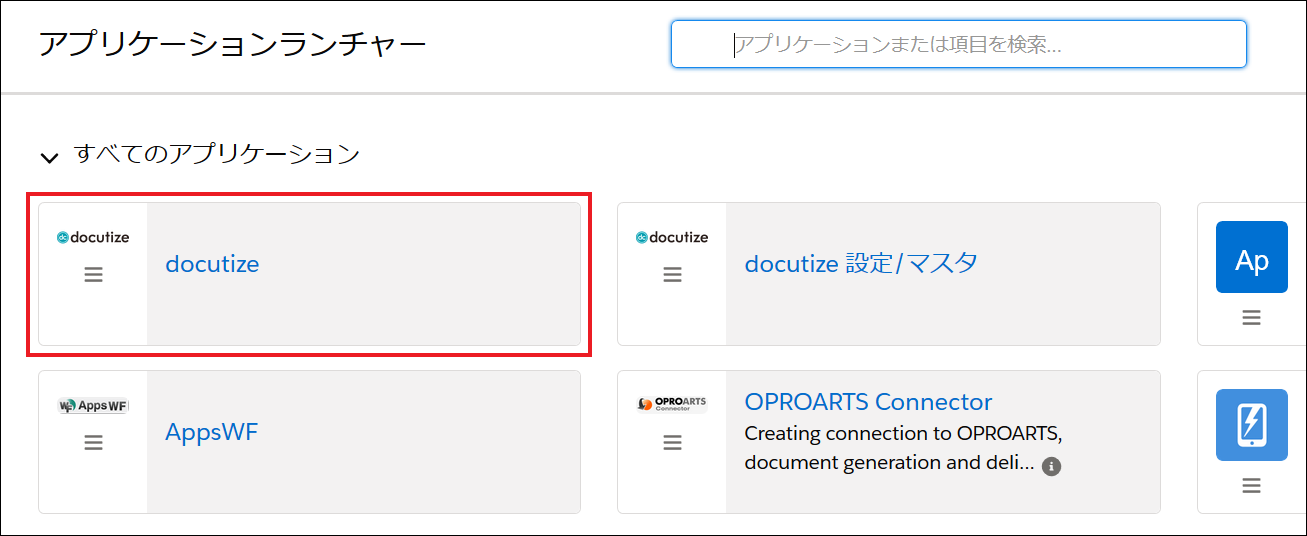Open the docutize 設定/マスタ app link
Image resolution: width=1307 pixels, height=536 pixels.
pos(861,263)
